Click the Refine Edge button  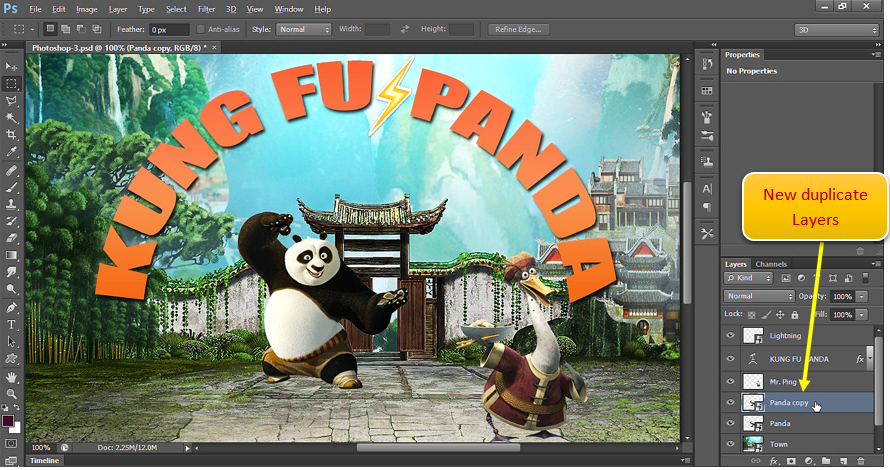pyautogui.click(x=518, y=29)
